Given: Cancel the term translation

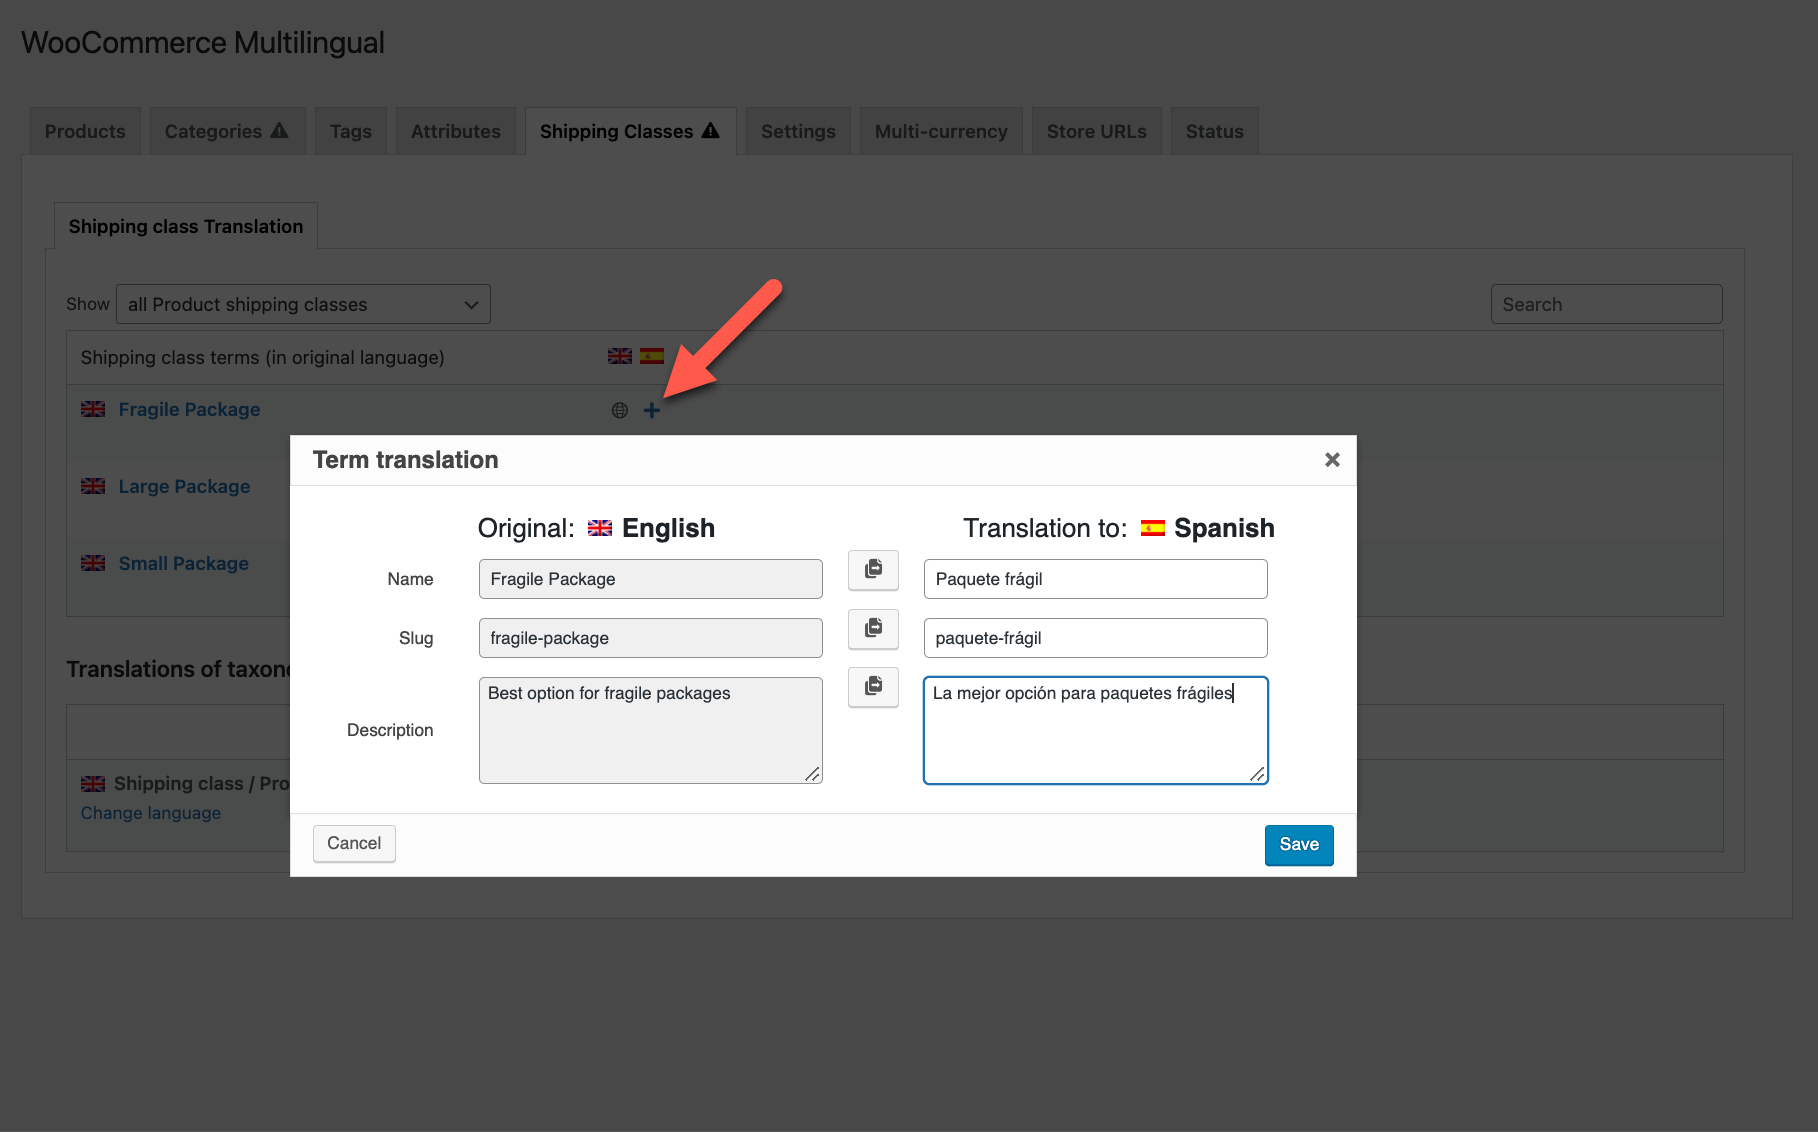Looking at the screenshot, I should click(354, 843).
